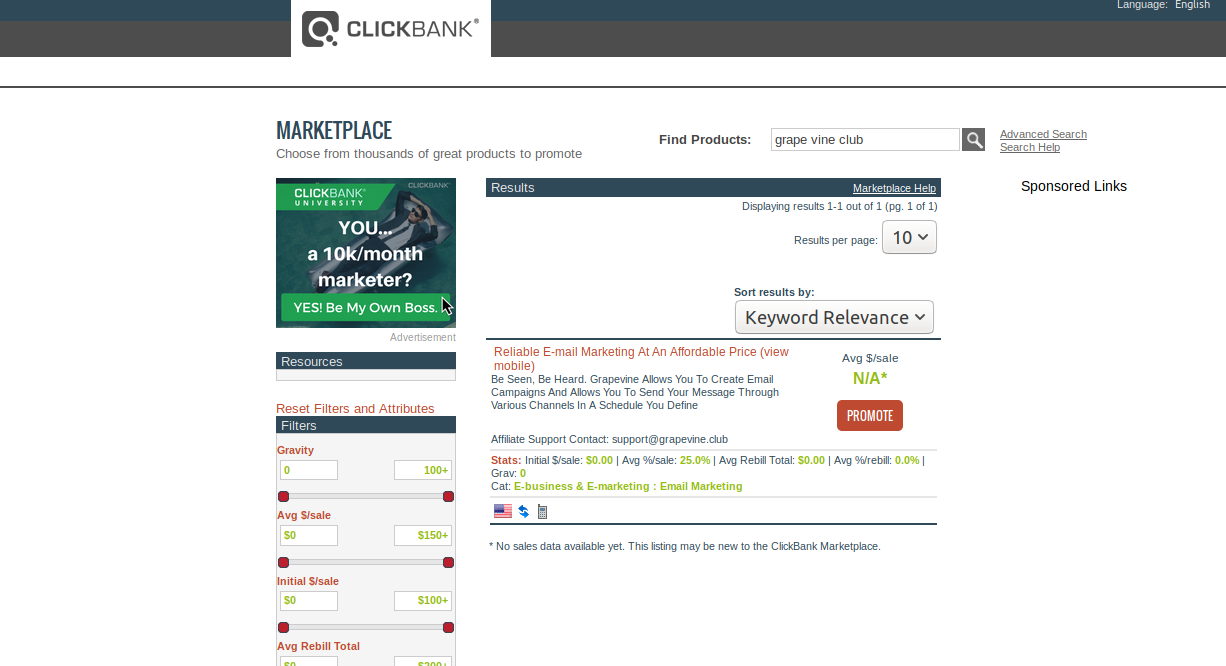
Task: Click Email Marketing category link
Action: click(x=701, y=486)
